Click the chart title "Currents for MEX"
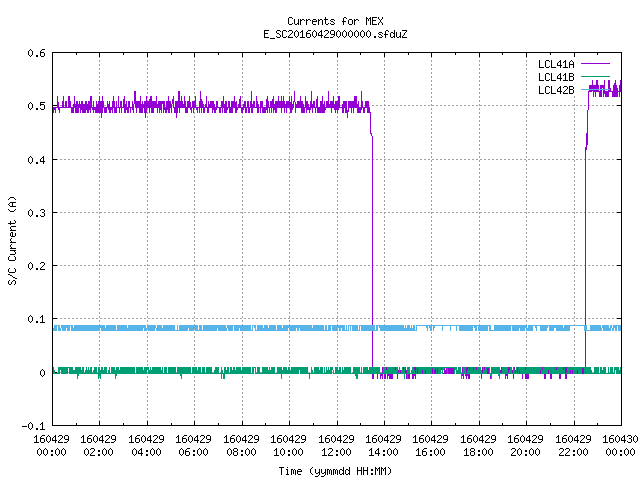Screen dimensions: 640x480 click(x=335, y=21)
